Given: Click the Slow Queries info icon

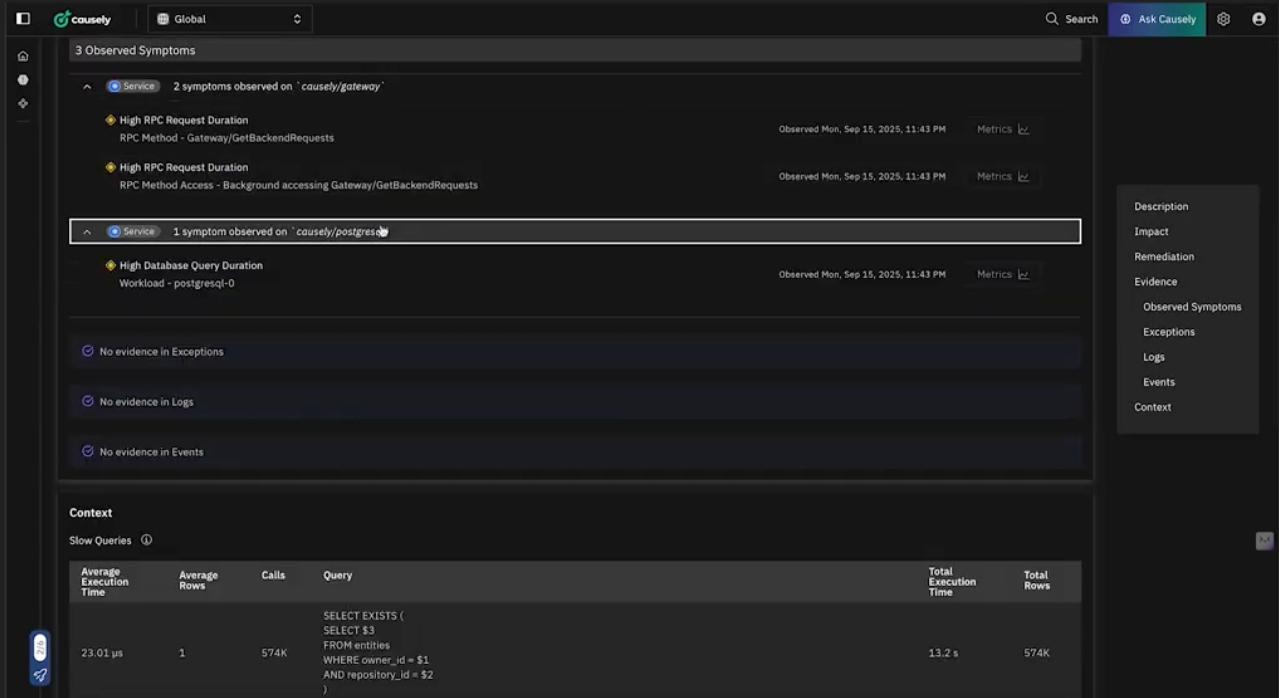Looking at the screenshot, I should pyautogui.click(x=146, y=540).
